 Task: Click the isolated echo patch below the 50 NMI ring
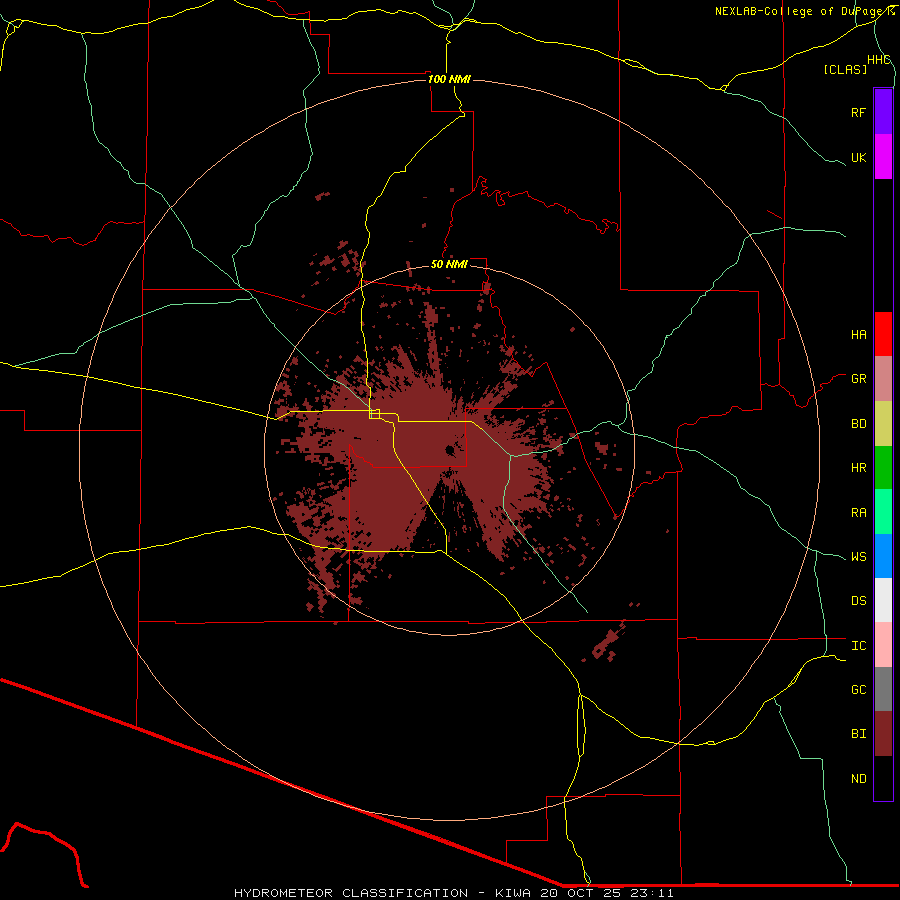tap(606, 643)
